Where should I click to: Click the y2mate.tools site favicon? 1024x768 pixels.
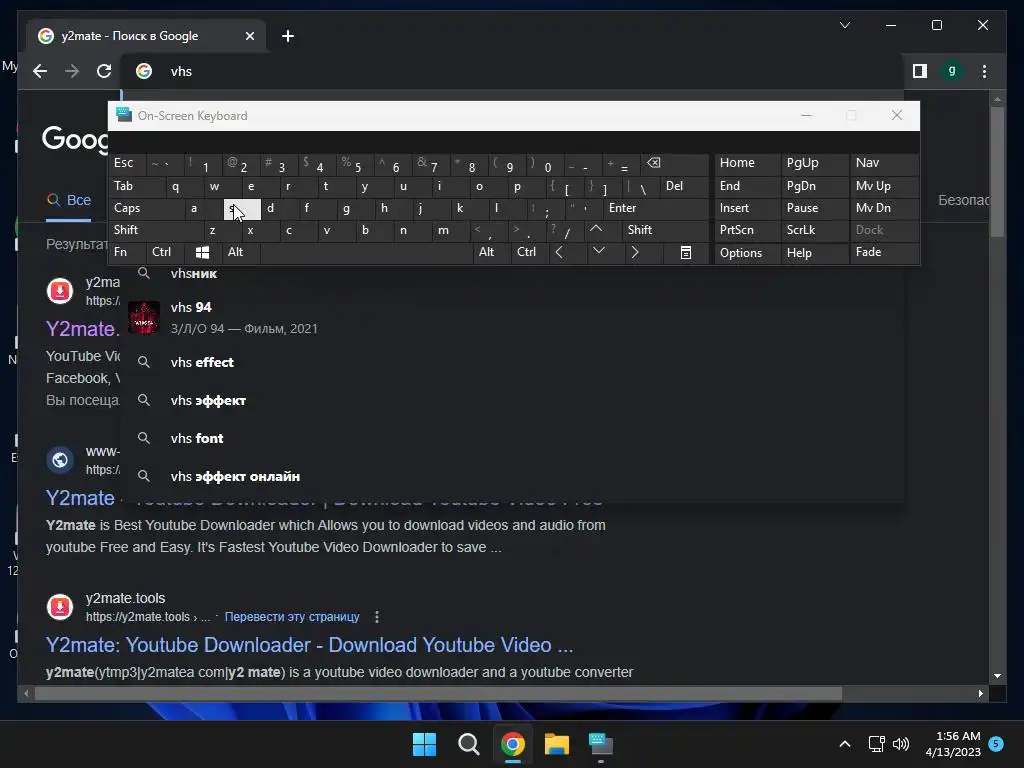[59, 607]
